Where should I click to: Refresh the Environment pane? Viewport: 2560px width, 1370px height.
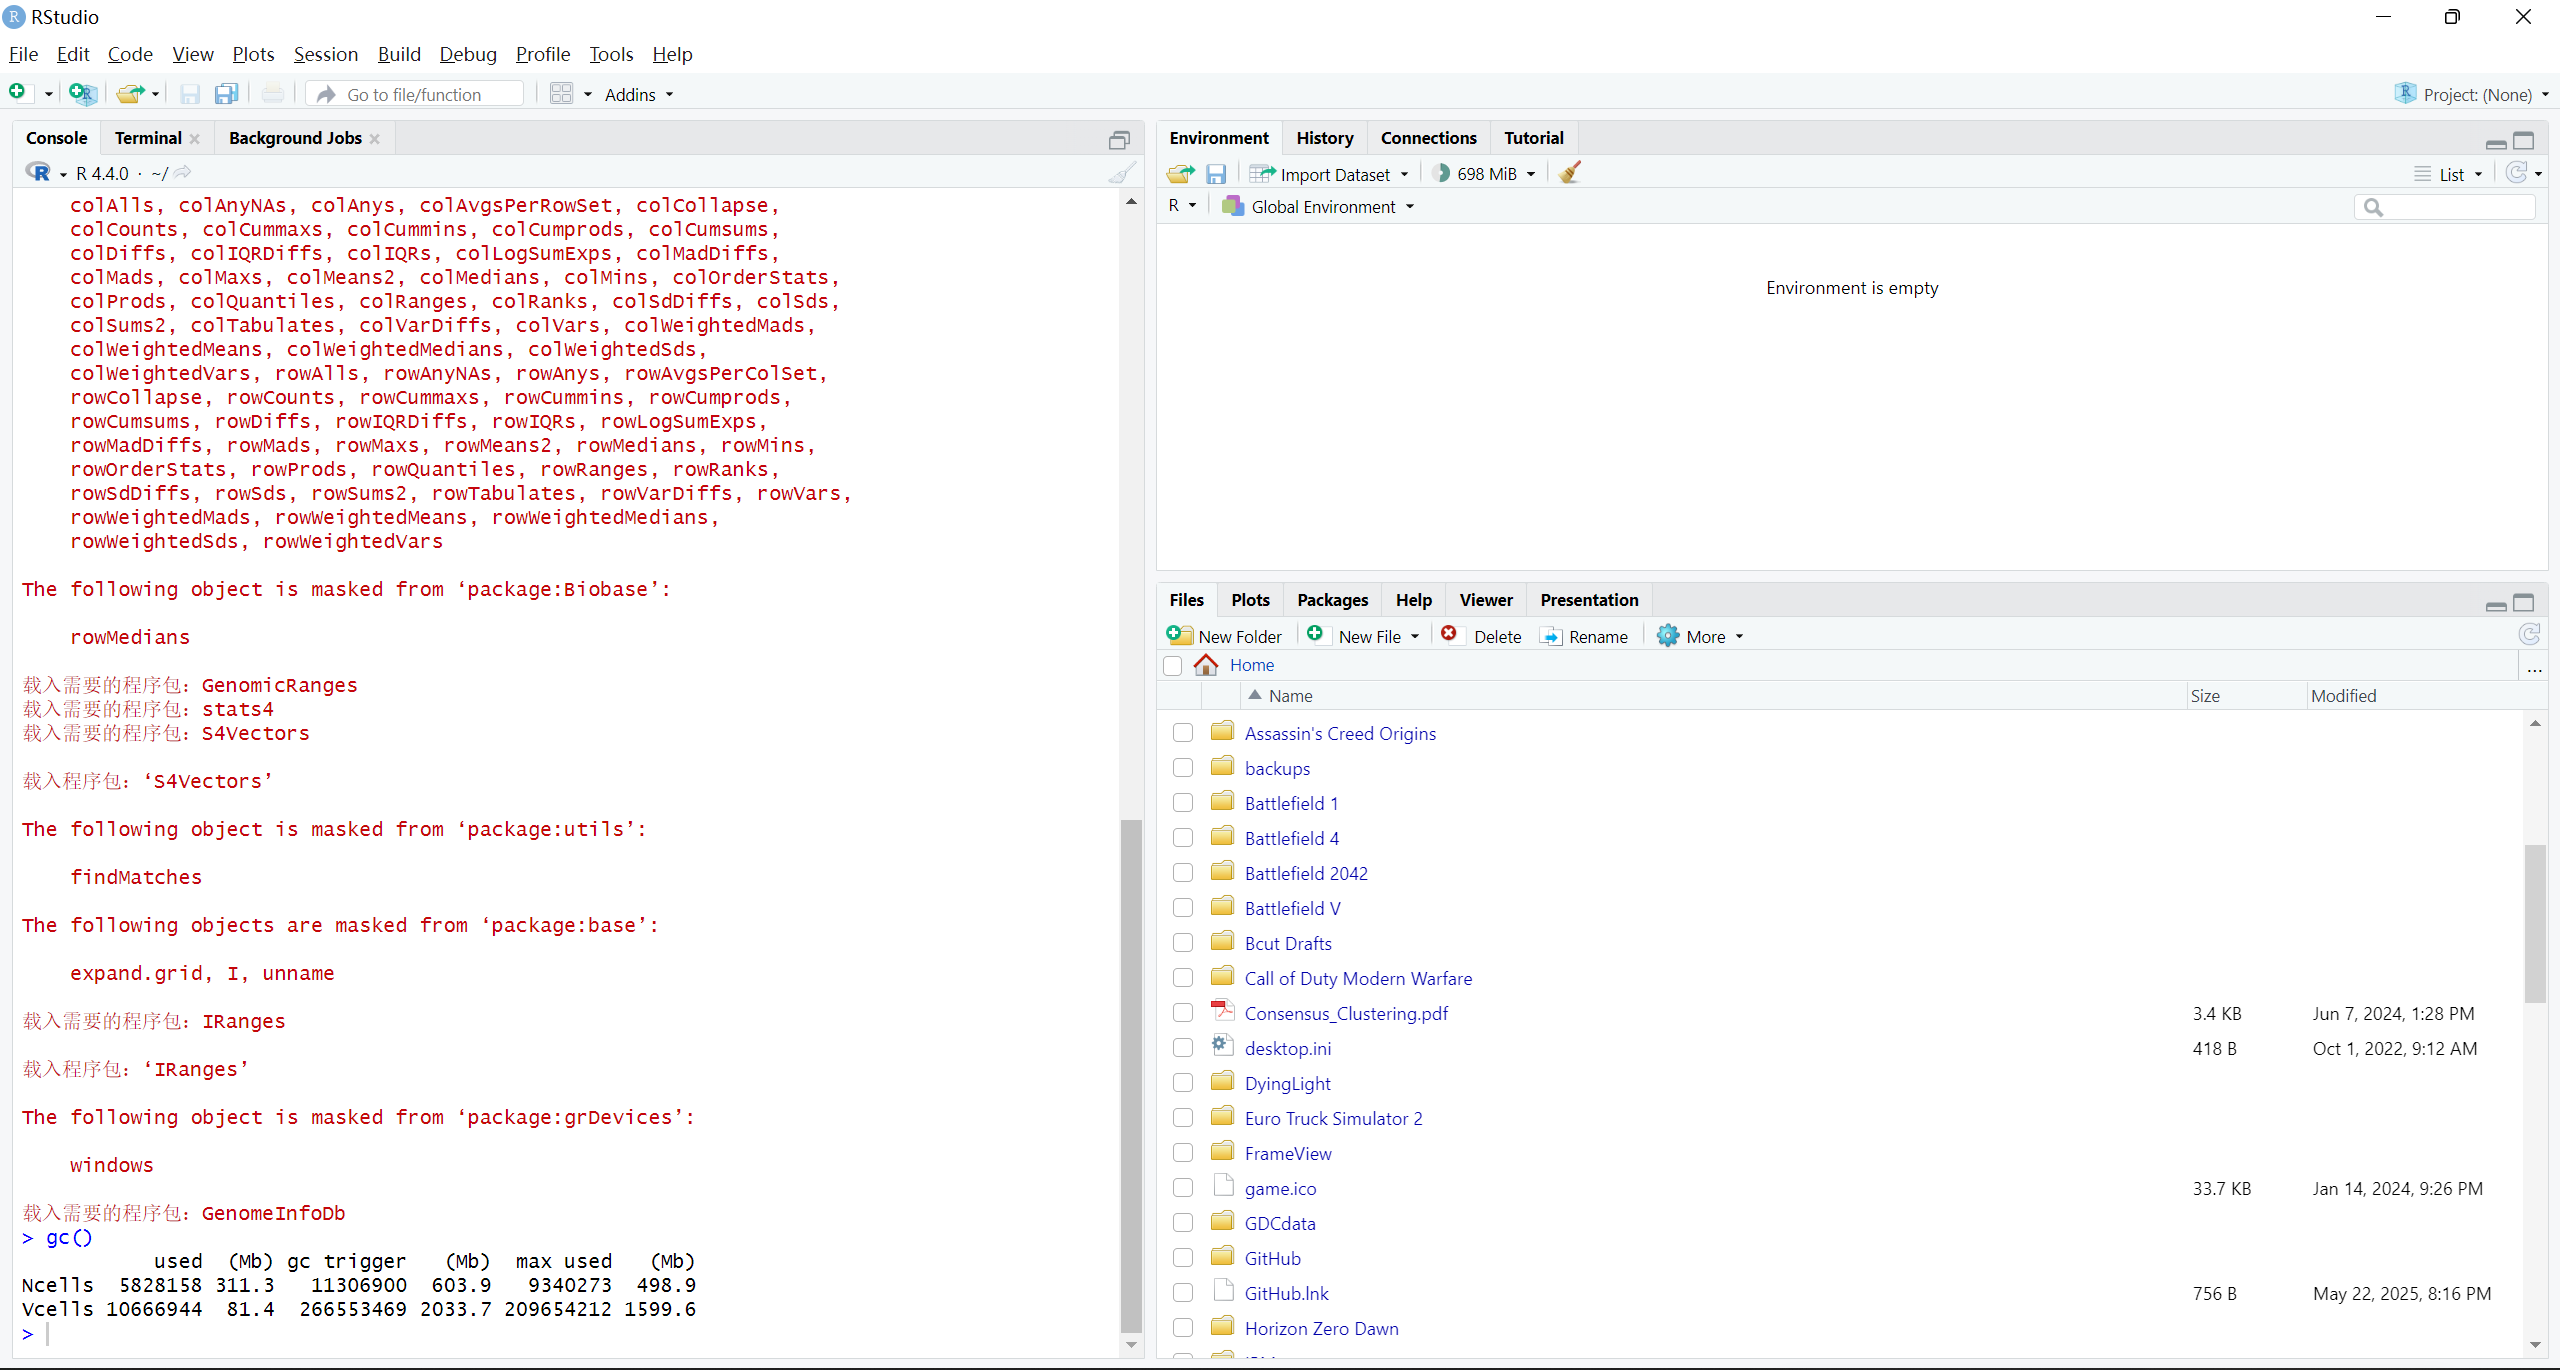pos(2516,173)
